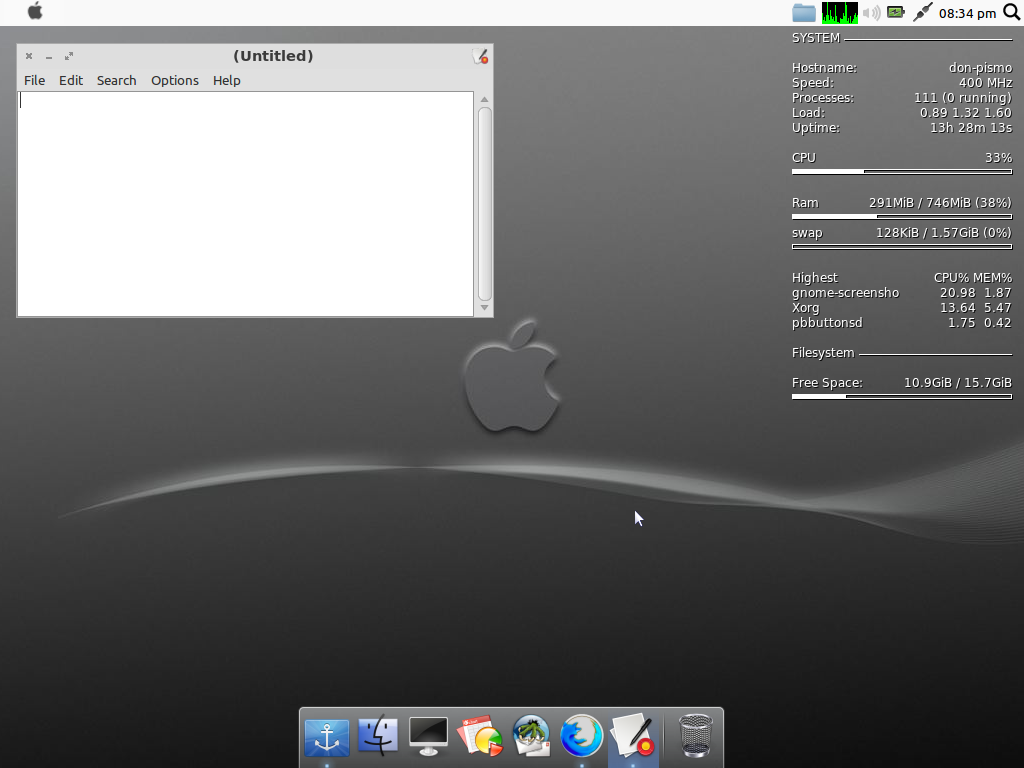
Task: Click the editor icon in the Untitled title bar
Action: (480, 57)
